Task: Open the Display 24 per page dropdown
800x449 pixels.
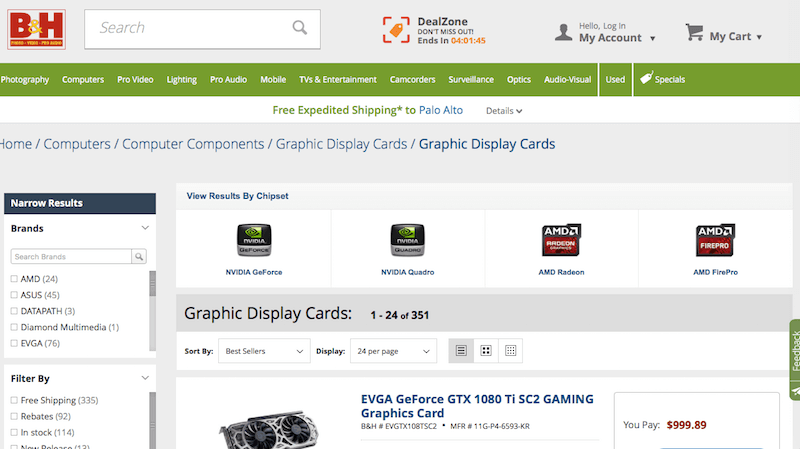Action: [x=393, y=351]
